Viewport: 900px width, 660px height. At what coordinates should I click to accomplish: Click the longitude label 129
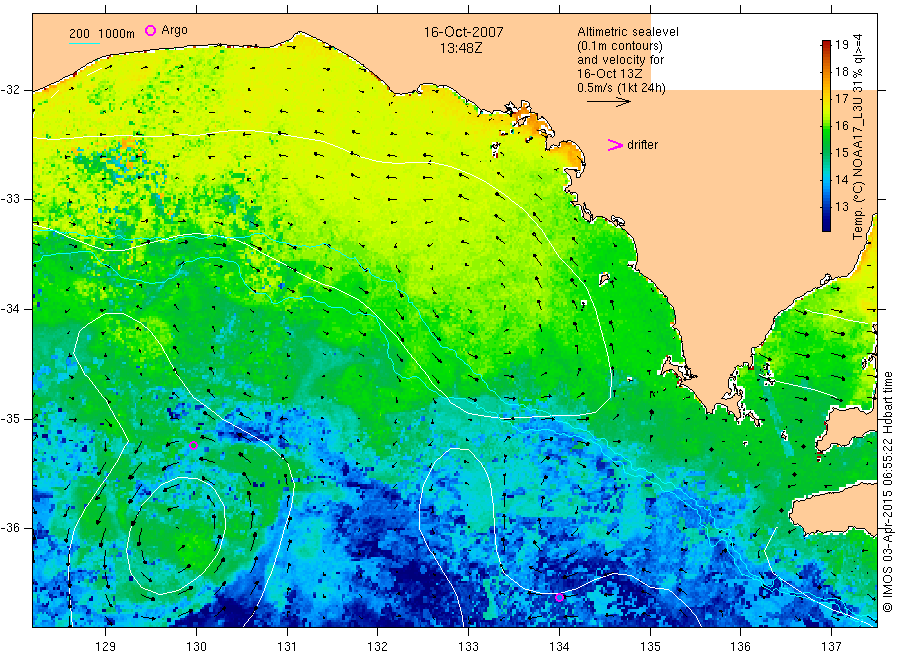pos(106,647)
